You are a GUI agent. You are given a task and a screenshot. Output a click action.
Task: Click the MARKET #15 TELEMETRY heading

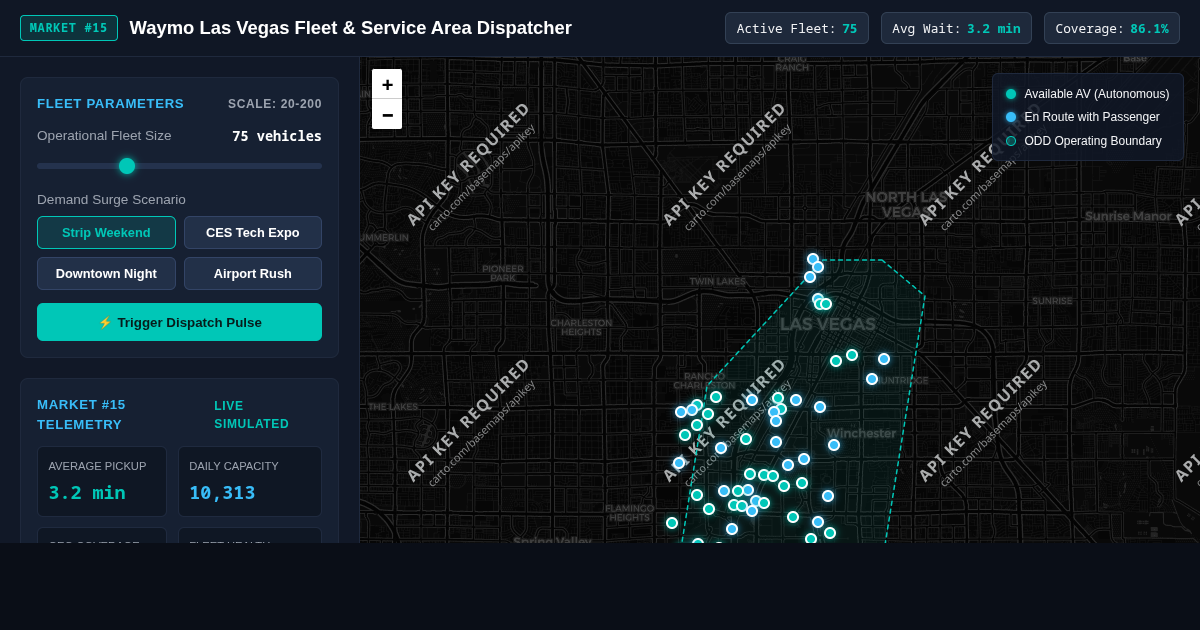coord(81,415)
